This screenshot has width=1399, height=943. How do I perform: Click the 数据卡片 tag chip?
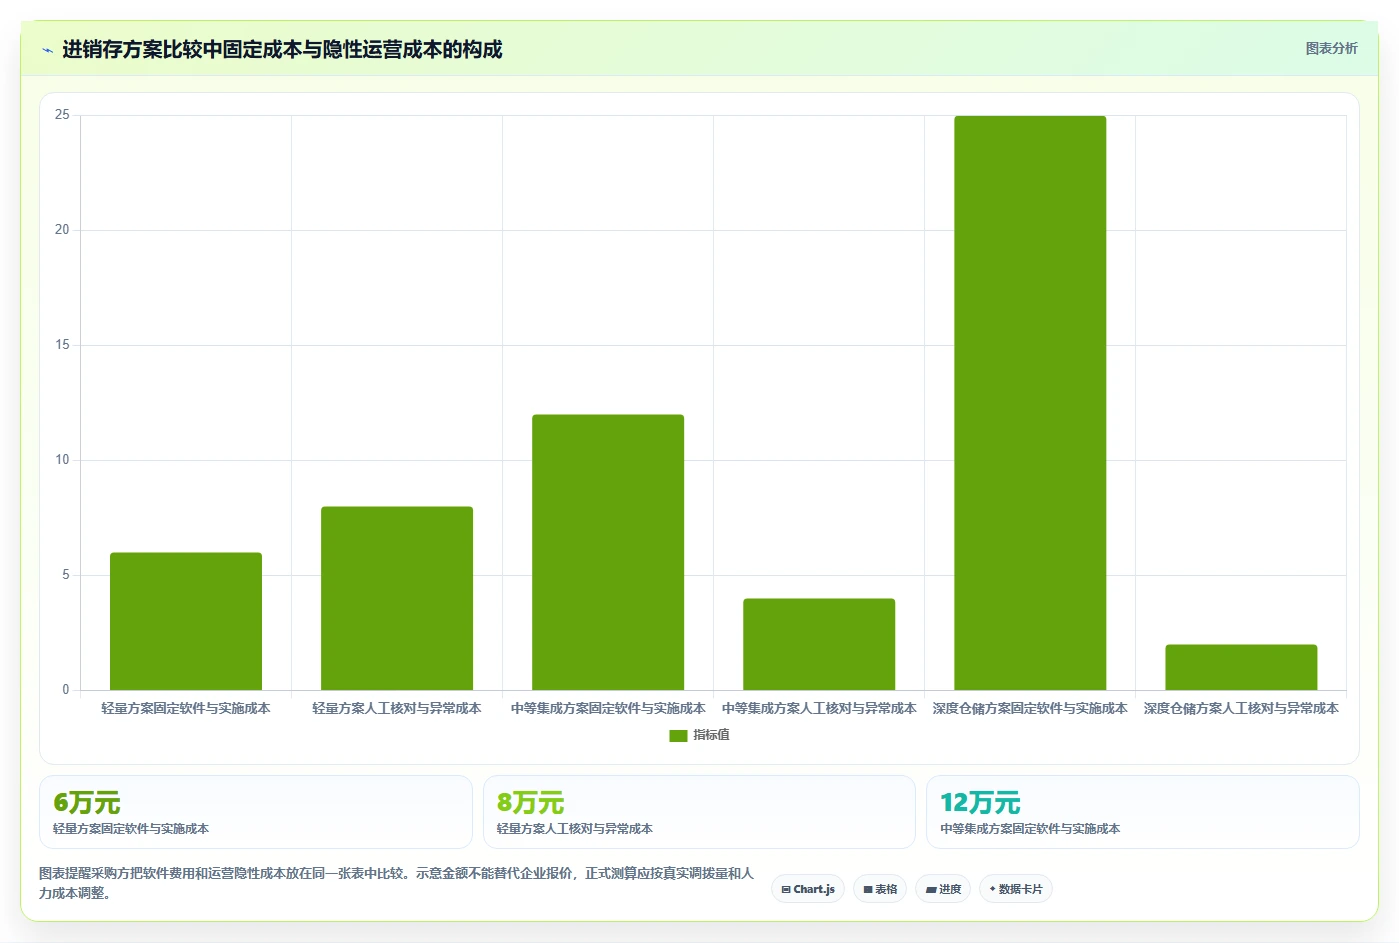click(x=1016, y=889)
